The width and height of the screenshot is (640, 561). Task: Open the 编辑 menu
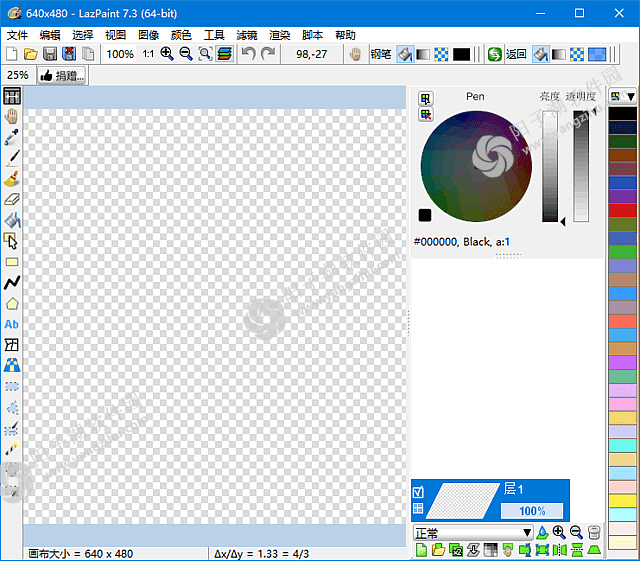pos(50,35)
